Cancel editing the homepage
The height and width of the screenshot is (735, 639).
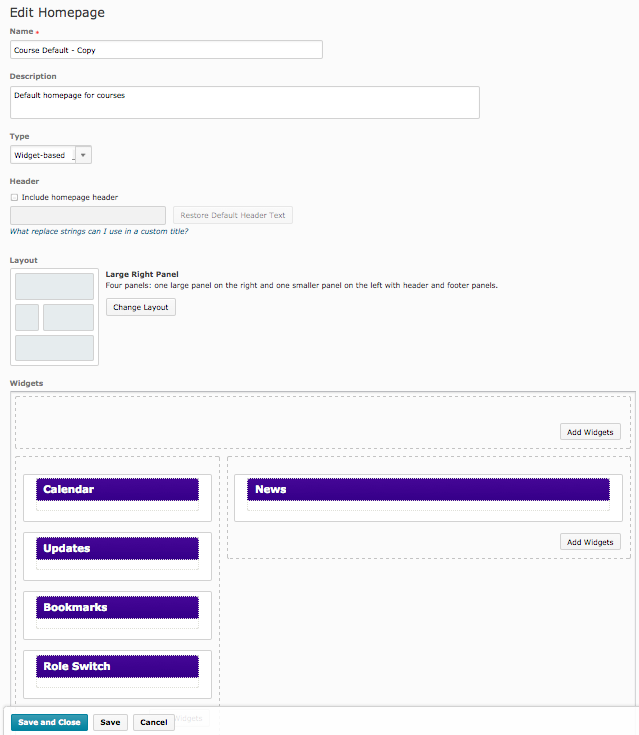[153, 722]
